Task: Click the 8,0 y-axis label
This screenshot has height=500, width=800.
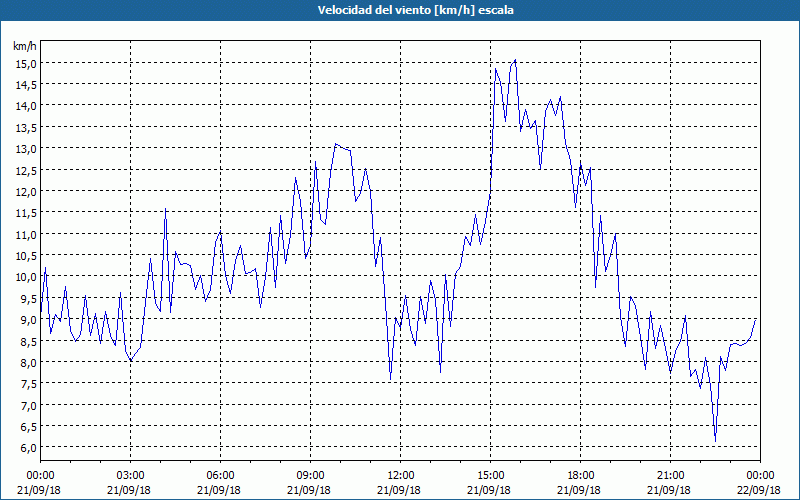Action: [29, 363]
